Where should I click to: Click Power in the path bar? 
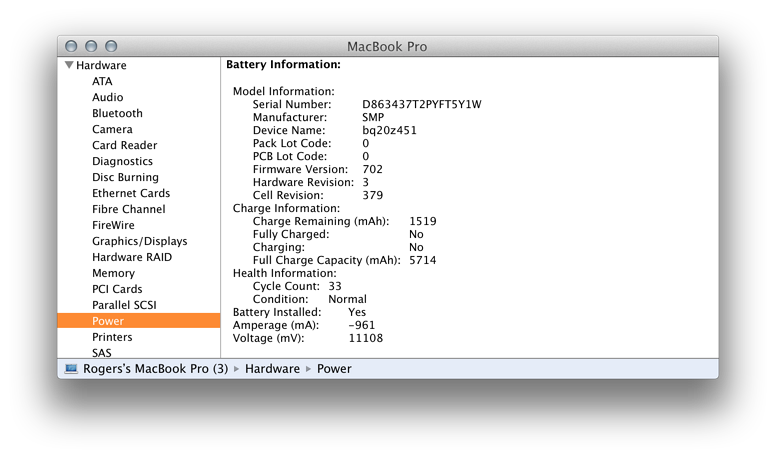(334, 369)
